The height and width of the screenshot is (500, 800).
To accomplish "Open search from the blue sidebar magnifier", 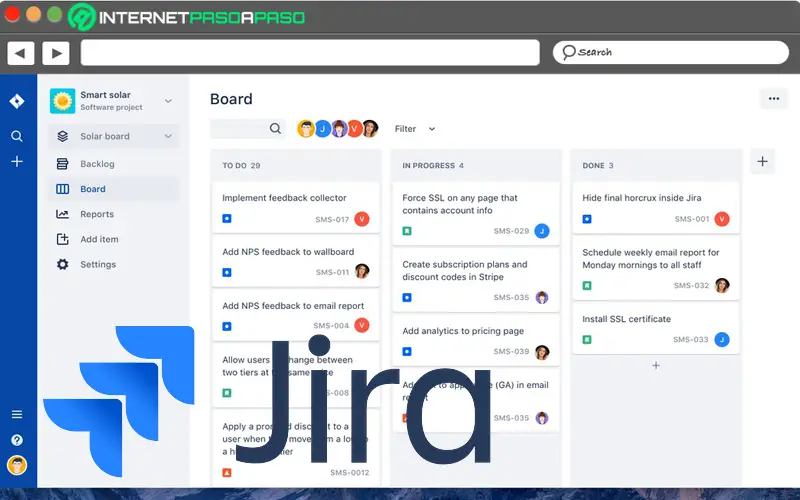I will click(17, 136).
